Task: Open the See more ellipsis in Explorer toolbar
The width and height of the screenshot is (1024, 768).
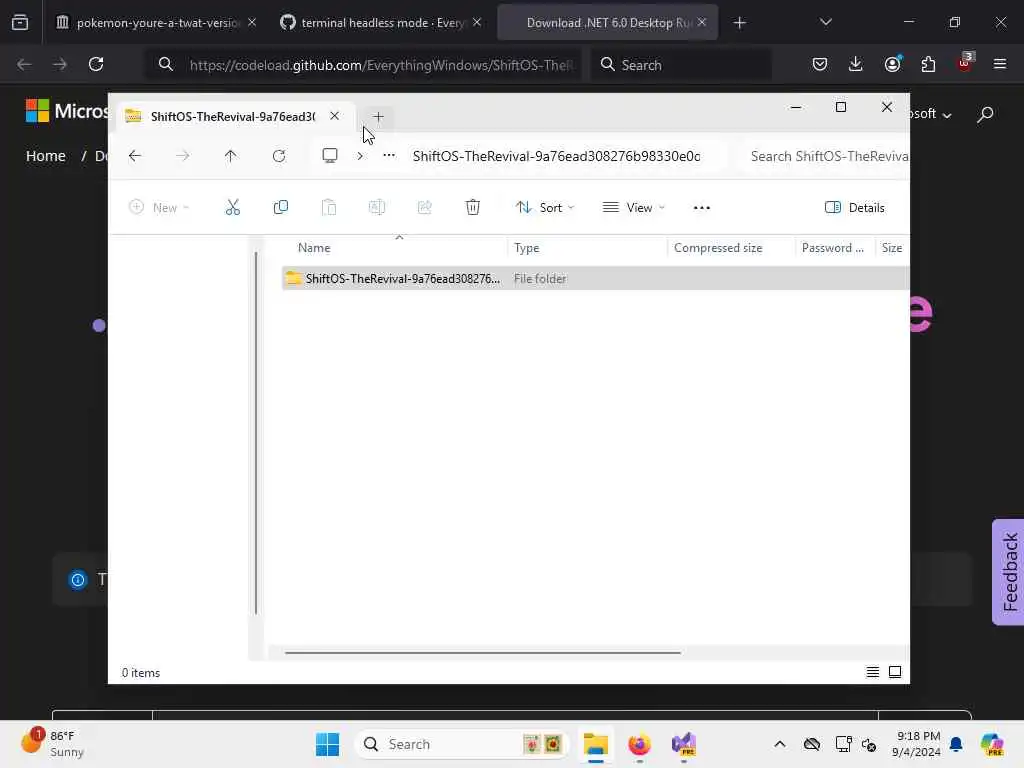Action: click(701, 208)
